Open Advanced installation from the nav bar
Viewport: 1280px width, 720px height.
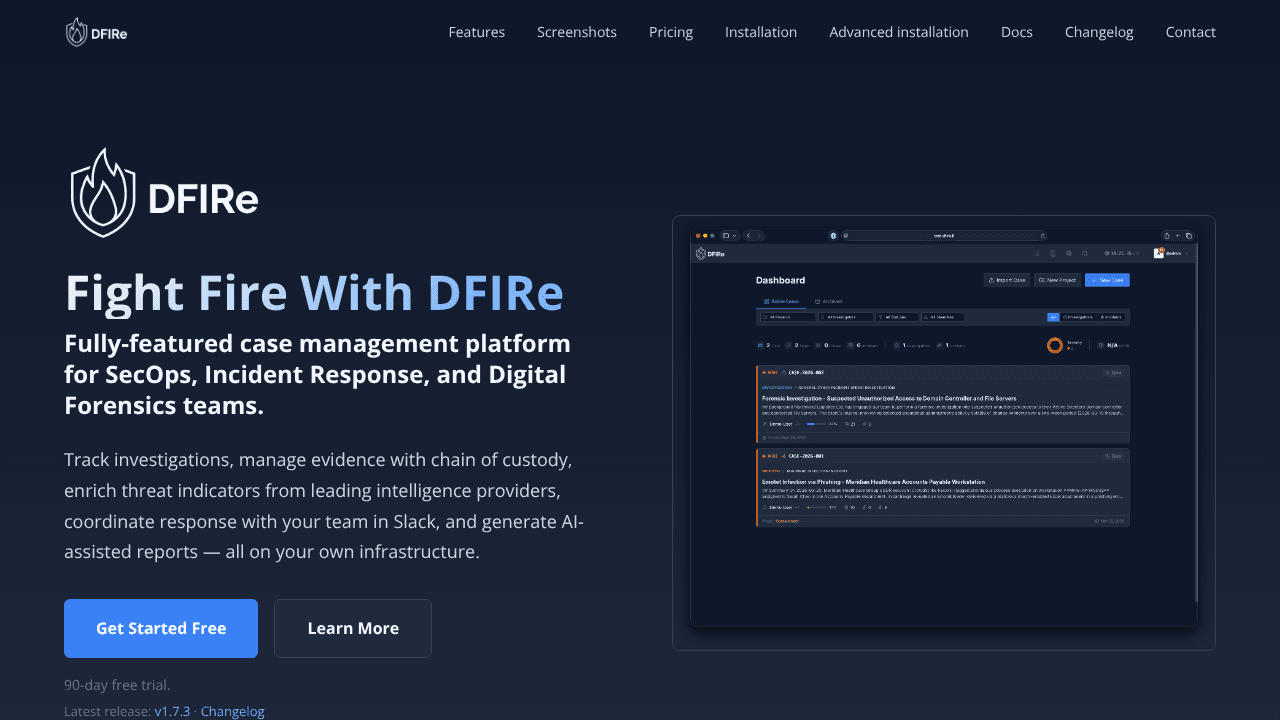coord(899,32)
